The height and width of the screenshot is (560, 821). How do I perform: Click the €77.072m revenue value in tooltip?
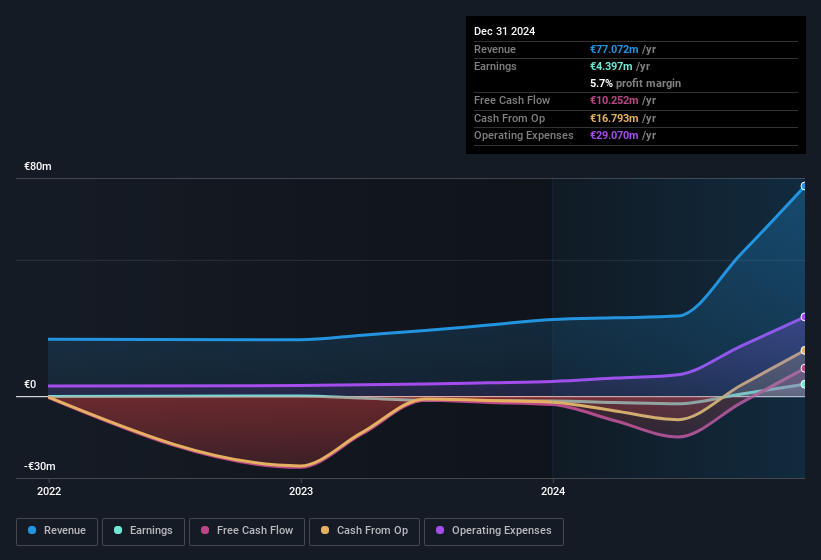coord(614,49)
